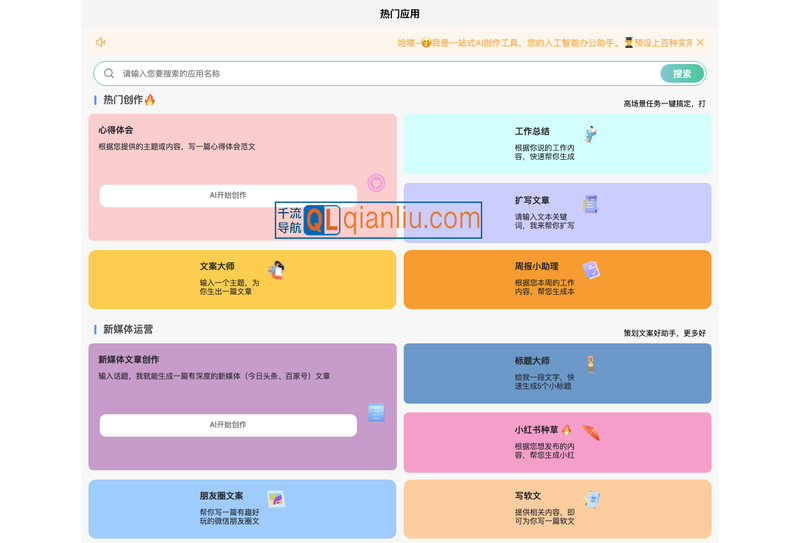Click the 心得体会 heart icon
The width and height of the screenshot is (800, 543).
pos(376,182)
